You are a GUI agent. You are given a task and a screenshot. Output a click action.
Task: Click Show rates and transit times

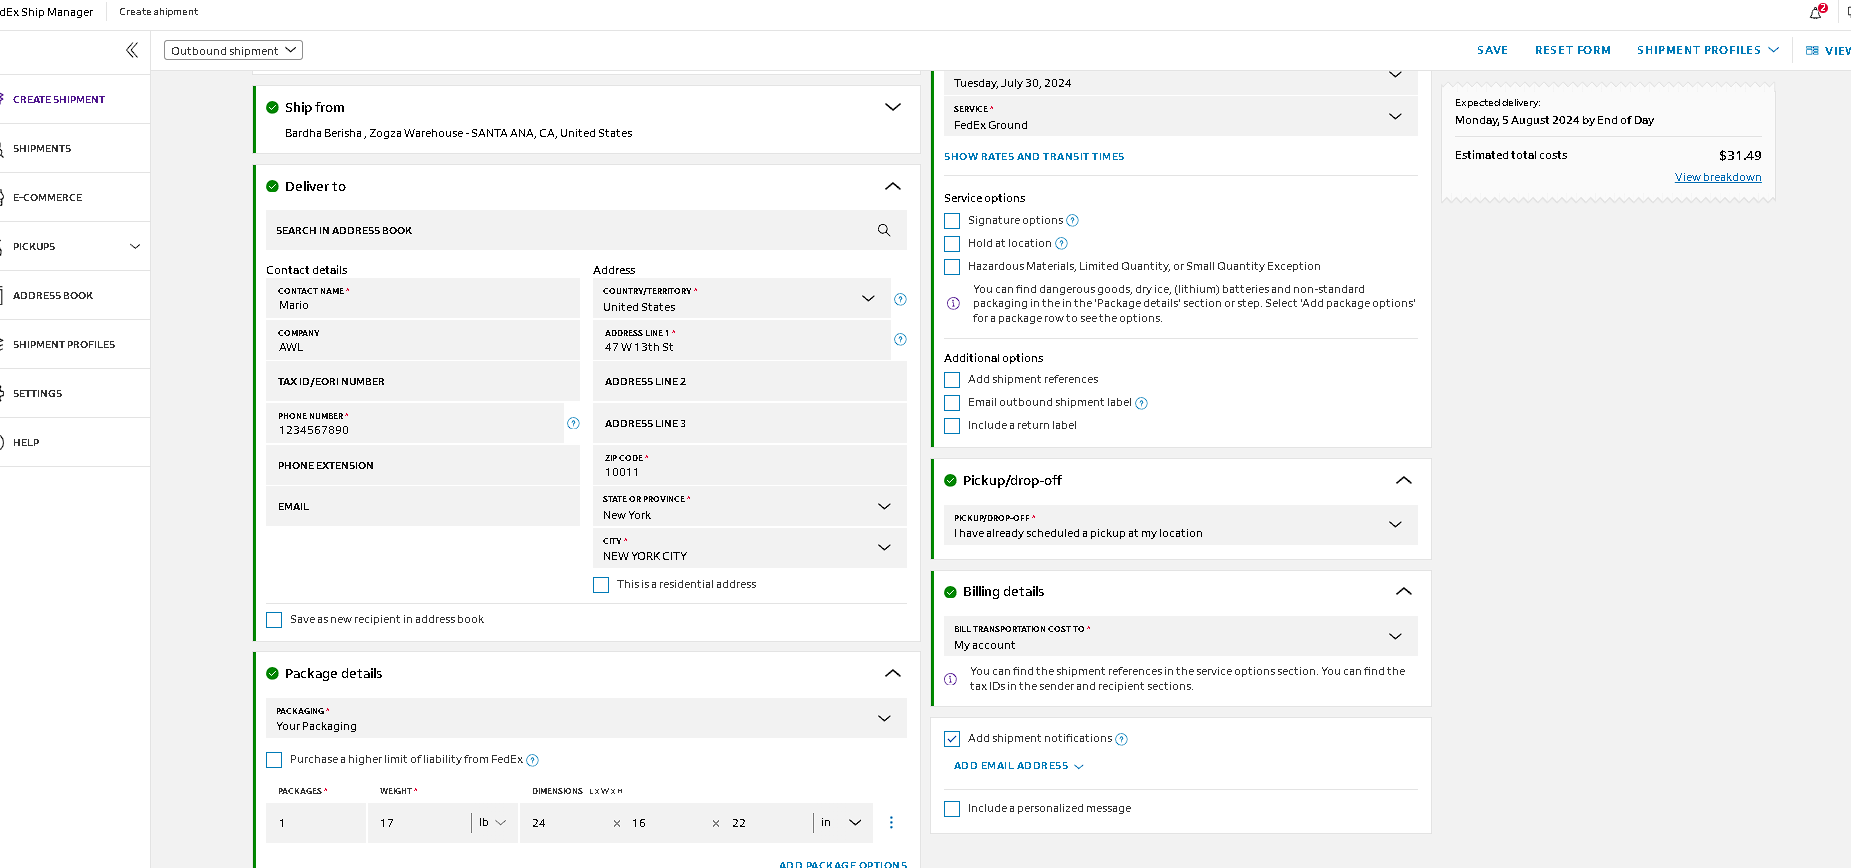click(1034, 157)
